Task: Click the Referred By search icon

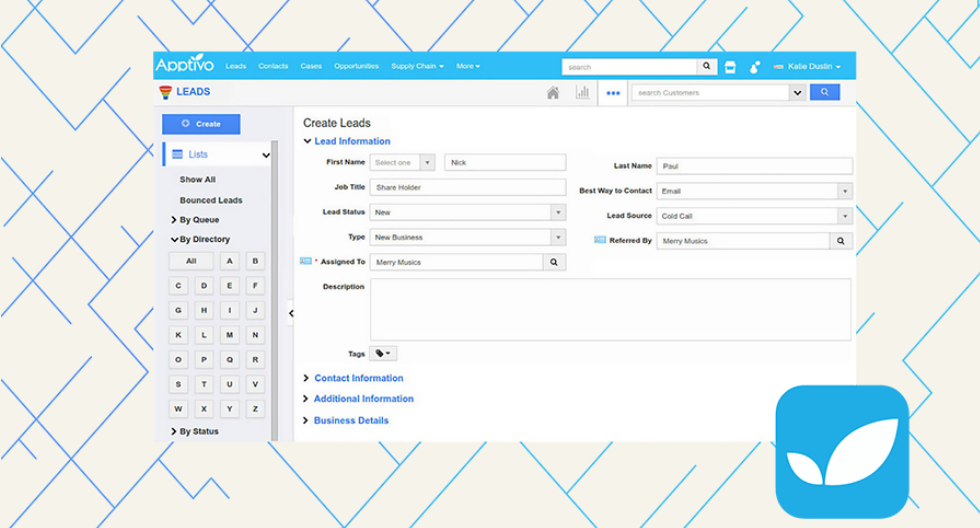Action: [x=841, y=241]
